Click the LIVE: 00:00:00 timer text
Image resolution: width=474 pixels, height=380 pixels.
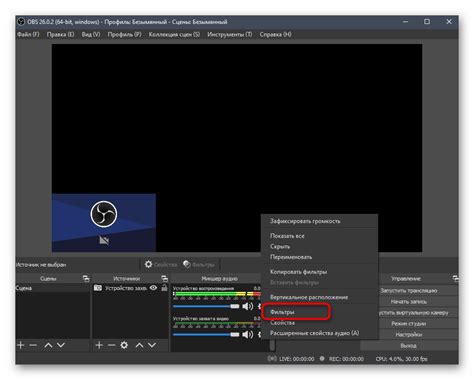click(x=297, y=359)
